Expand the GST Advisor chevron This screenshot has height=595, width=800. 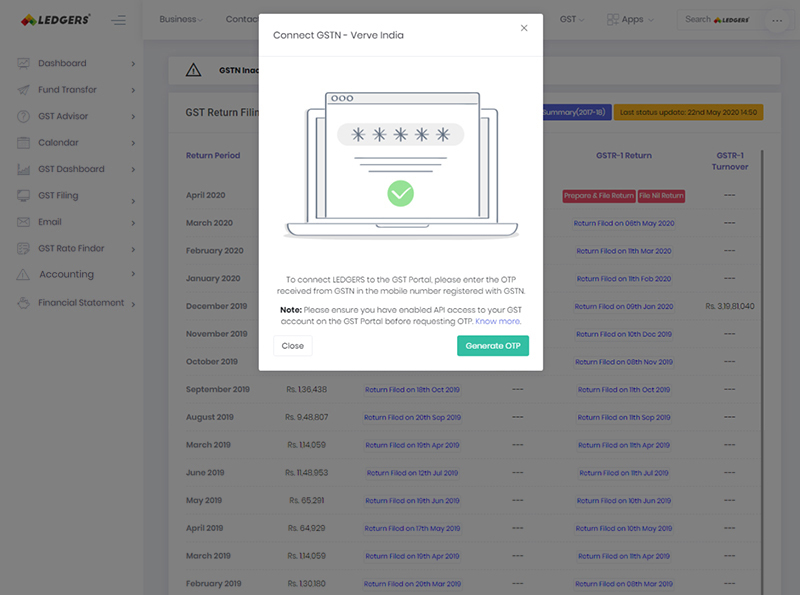(133, 117)
